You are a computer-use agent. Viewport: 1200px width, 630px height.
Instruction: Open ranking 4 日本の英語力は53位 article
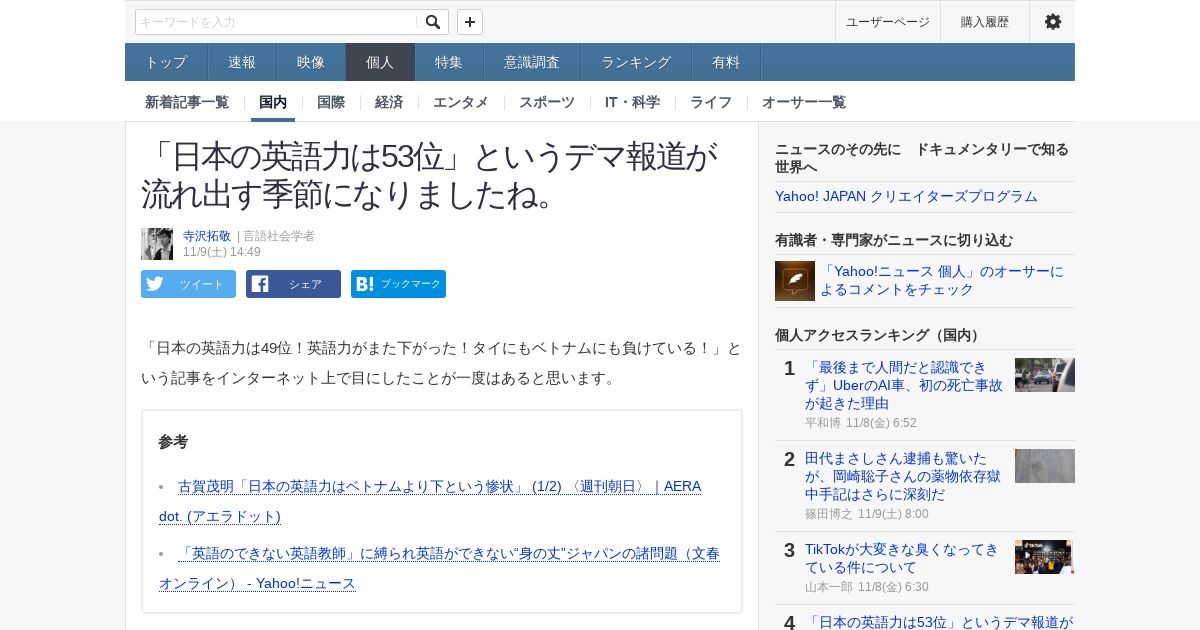[939, 622]
